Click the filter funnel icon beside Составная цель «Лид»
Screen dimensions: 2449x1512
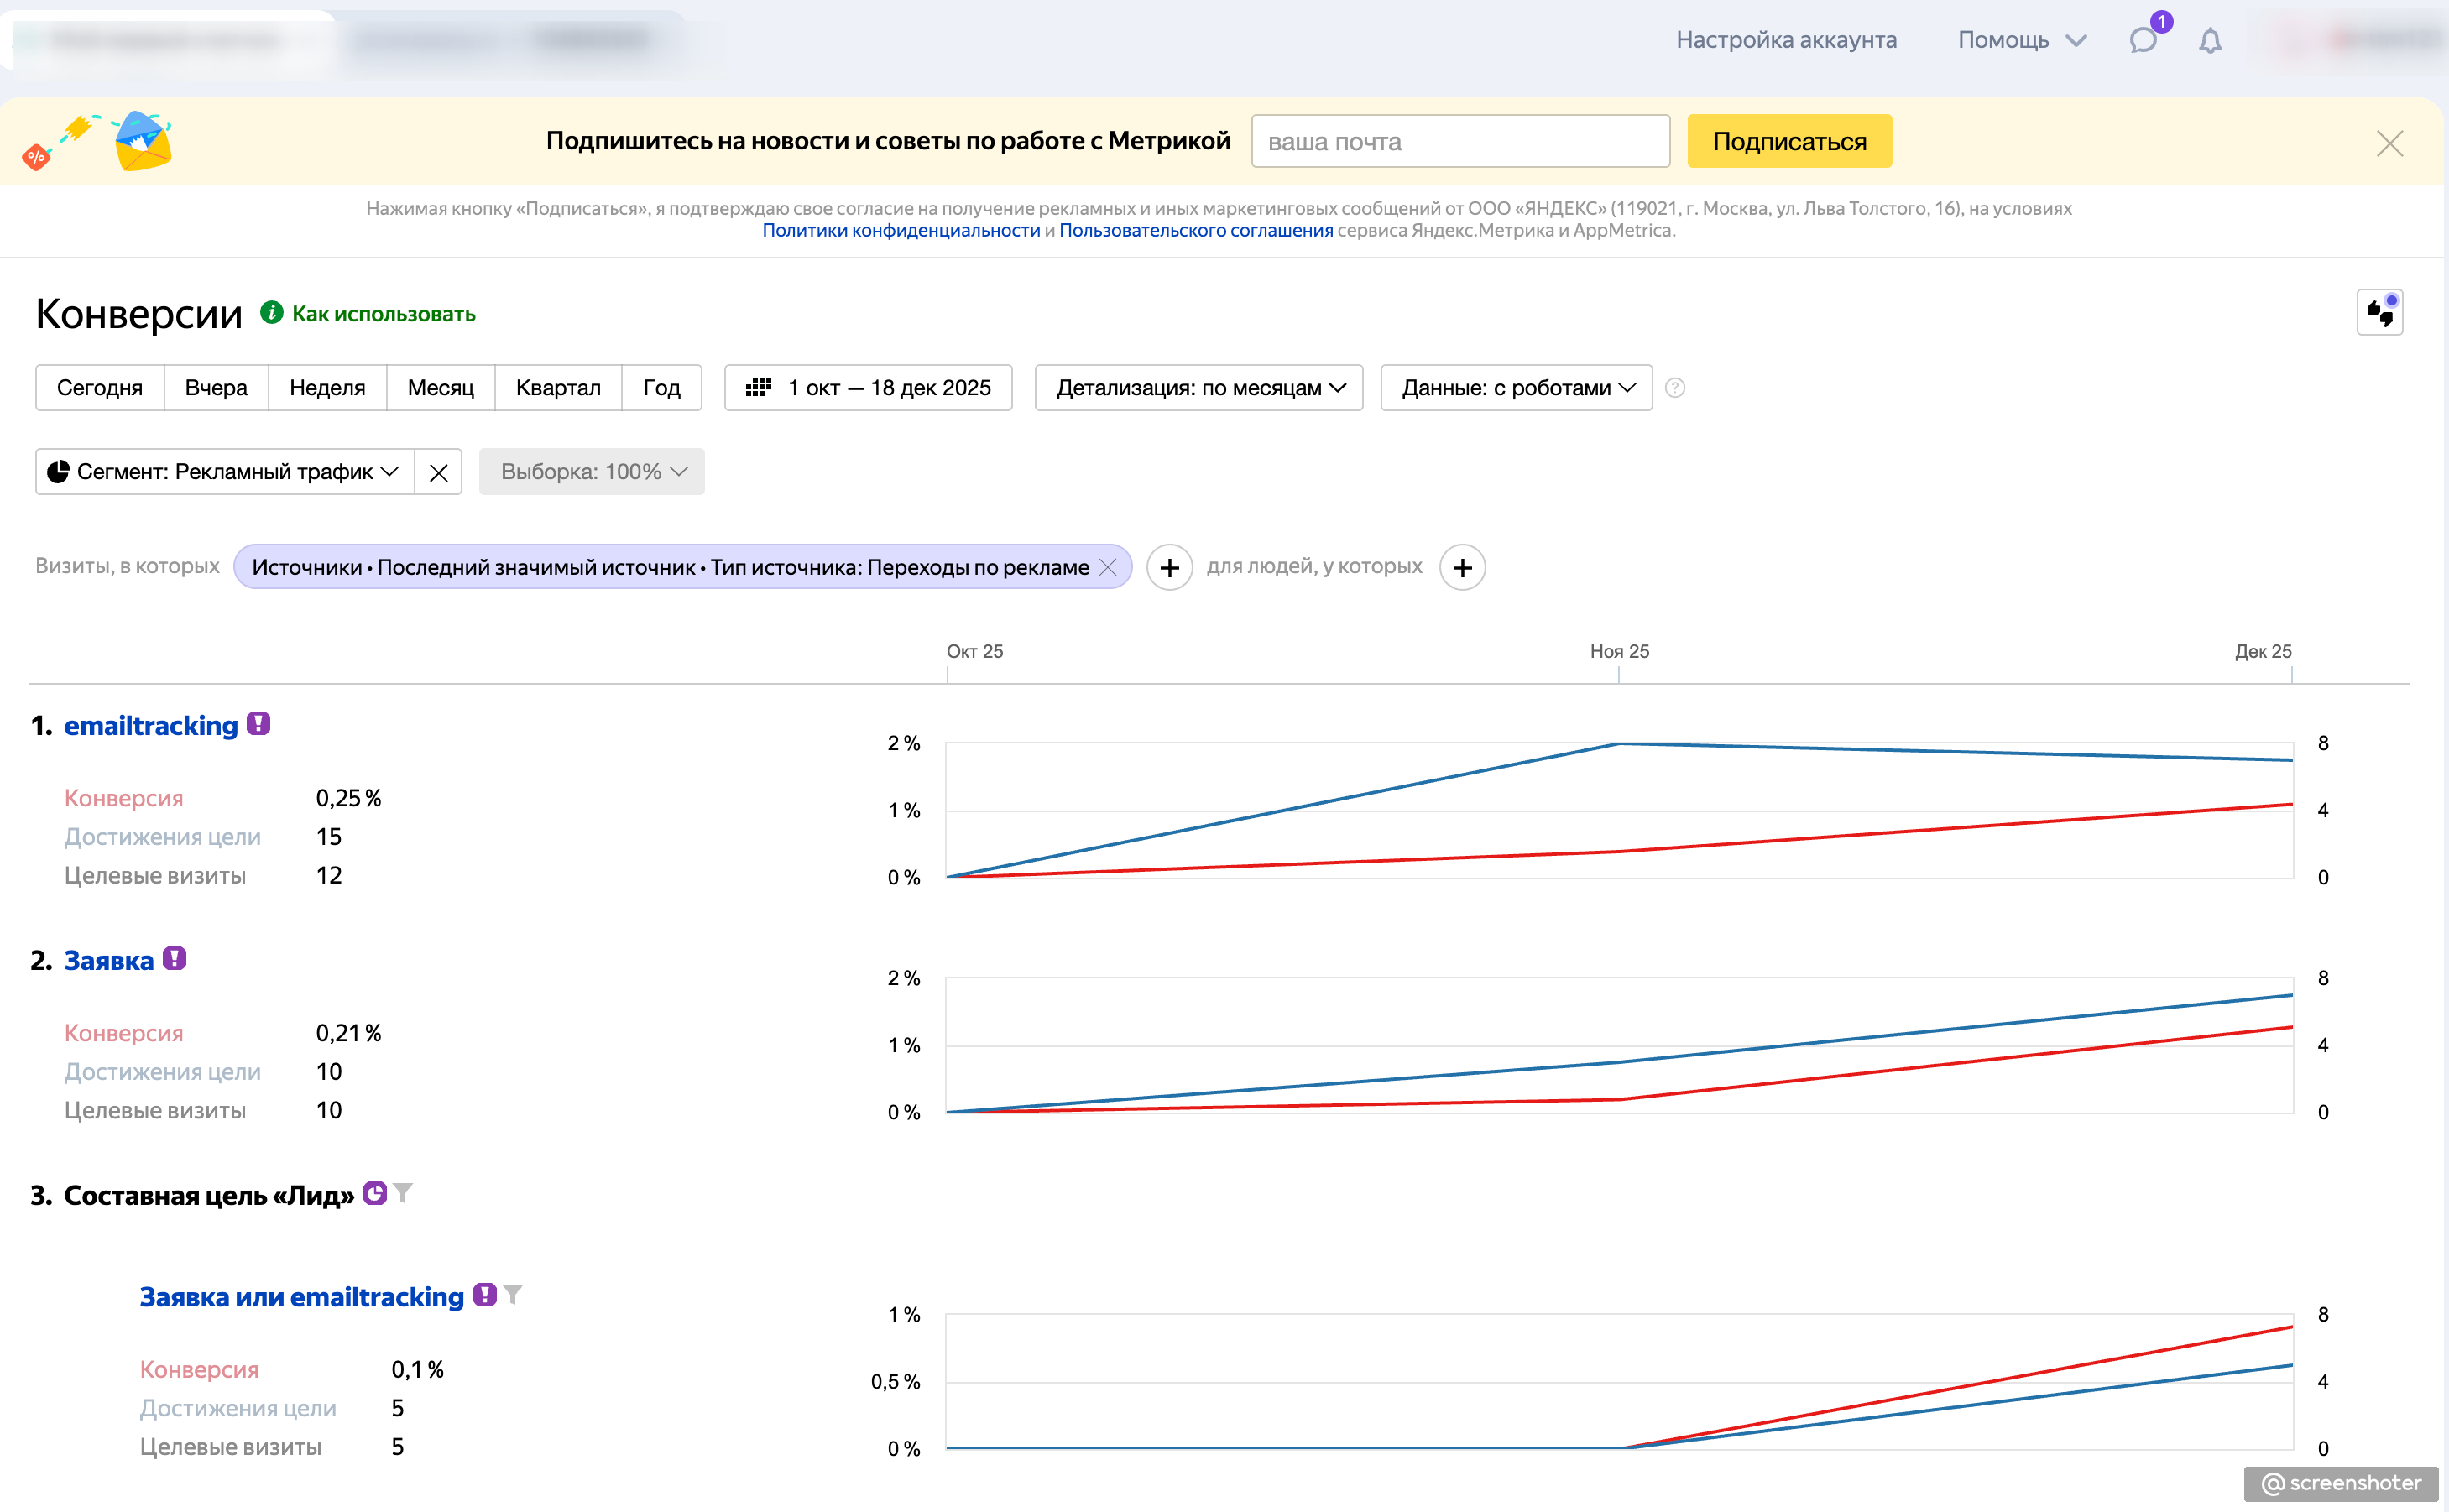pyautogui.click(x=403, y=1192)
